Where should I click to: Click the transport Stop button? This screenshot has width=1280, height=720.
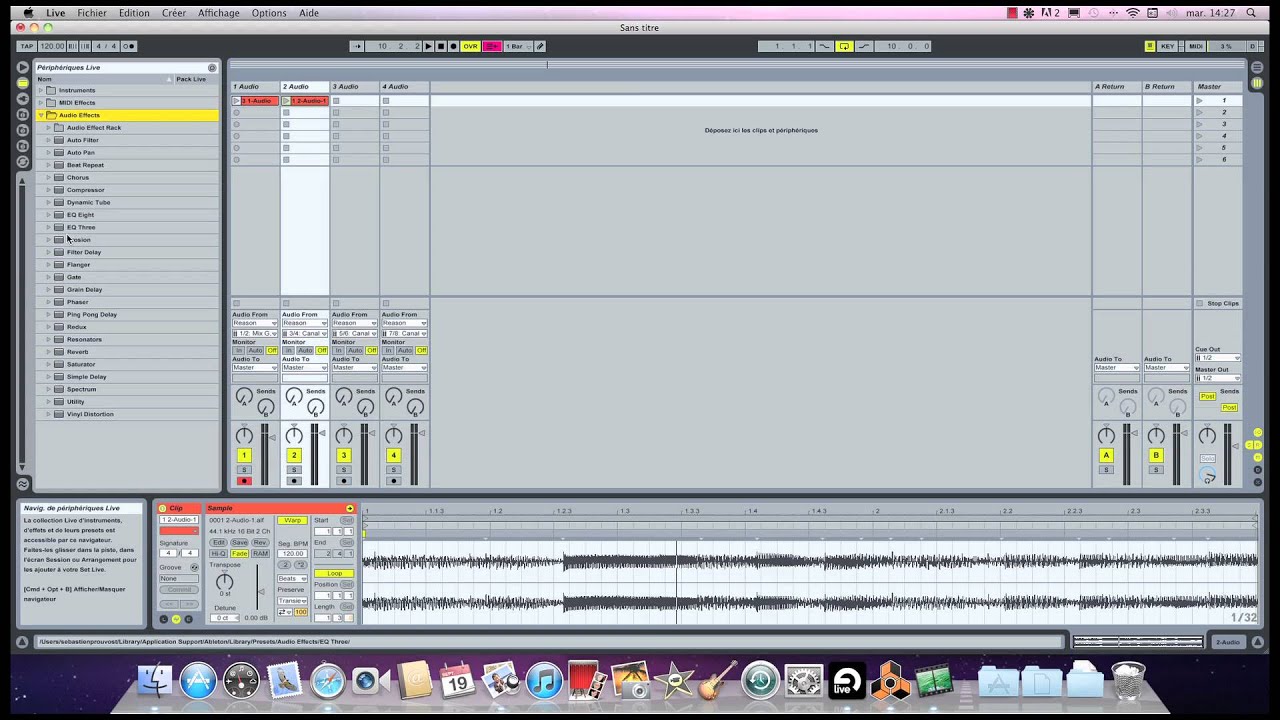click(x=441, y=46)
